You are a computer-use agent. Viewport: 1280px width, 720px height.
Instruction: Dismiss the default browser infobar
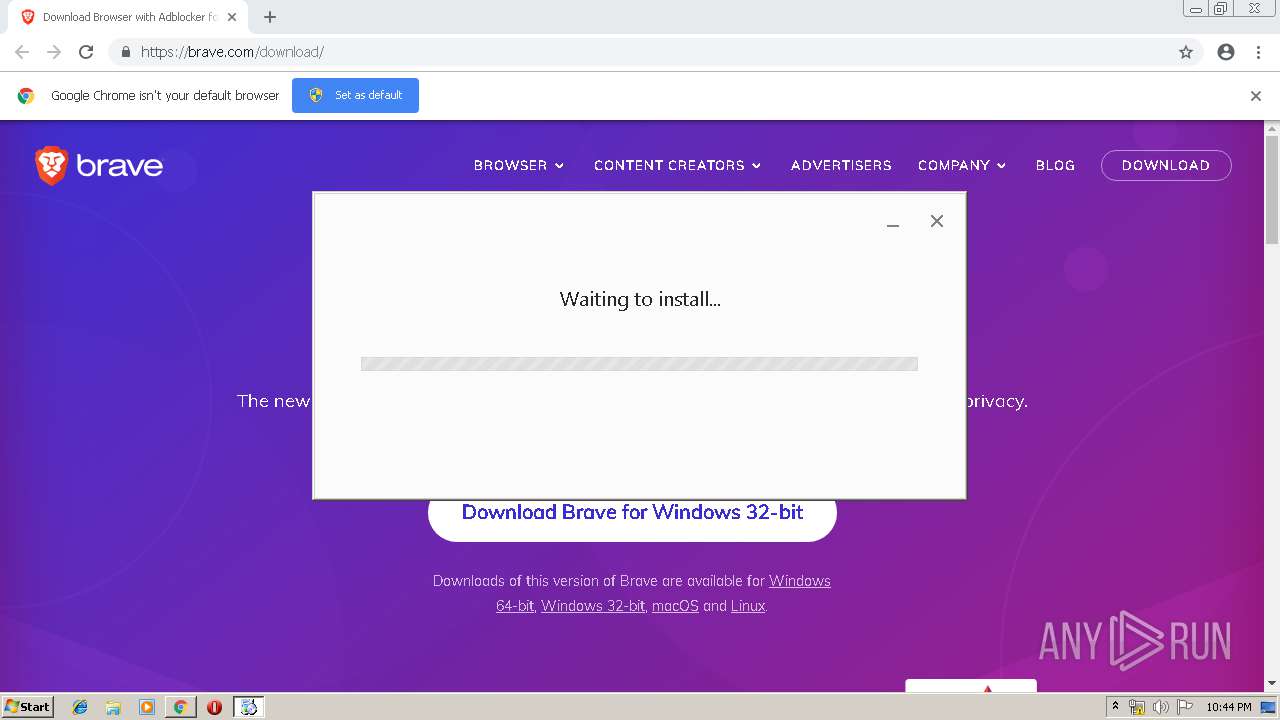point(1256,96)
